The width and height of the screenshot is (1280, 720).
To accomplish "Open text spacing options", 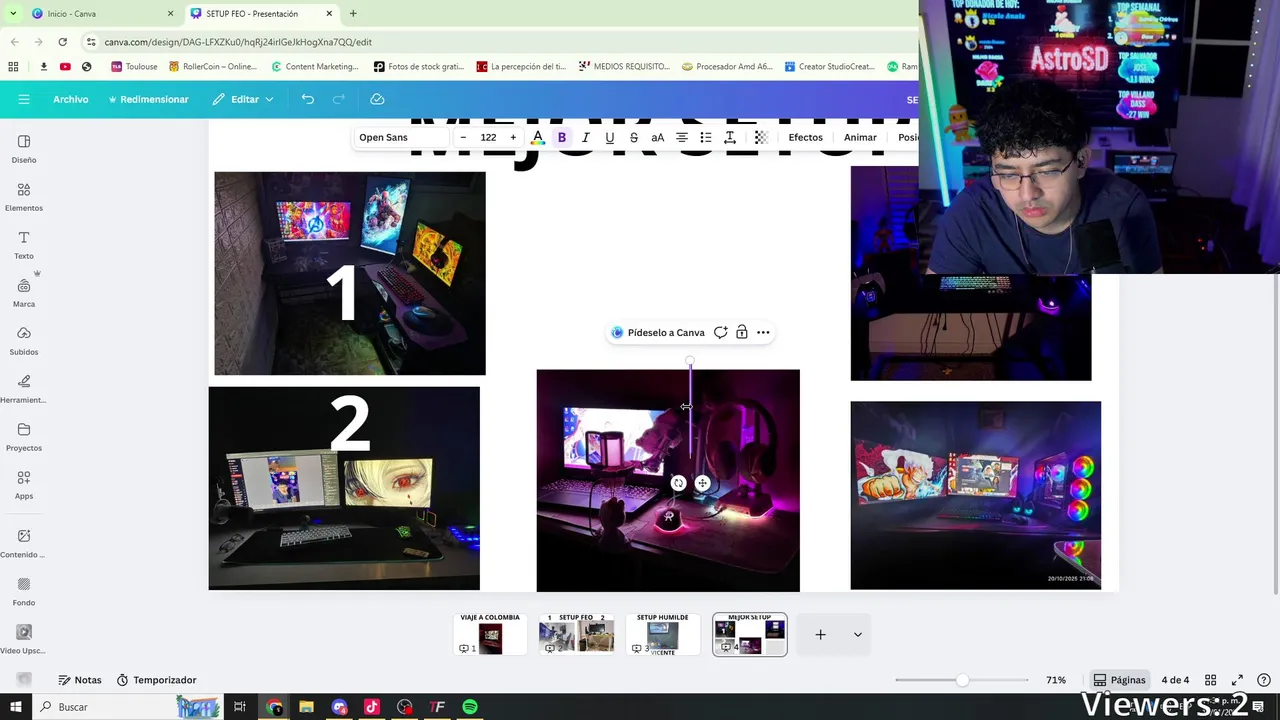I will click(730, 137).
